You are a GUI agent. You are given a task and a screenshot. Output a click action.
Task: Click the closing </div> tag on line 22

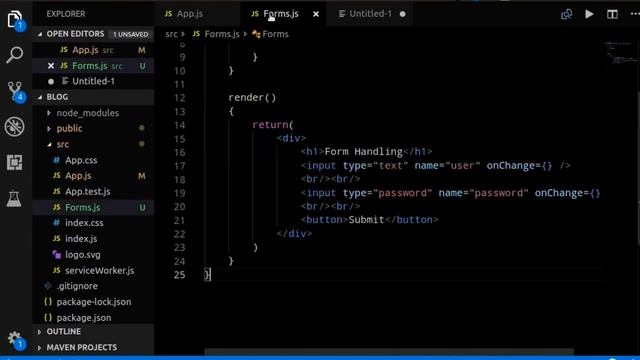click(294, 233)
